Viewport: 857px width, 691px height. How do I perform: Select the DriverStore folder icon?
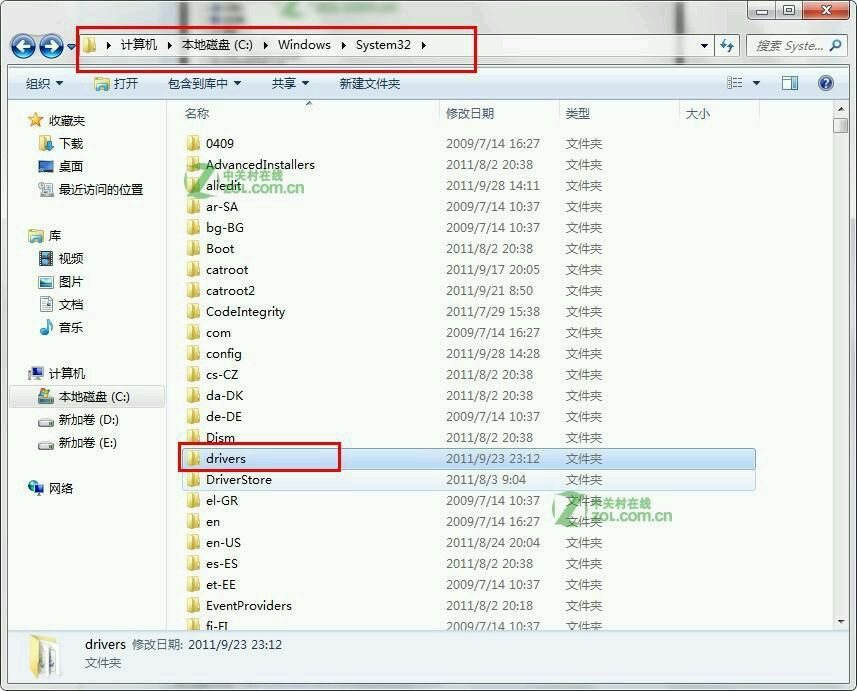pyautogui.click(x=193, y=479)
